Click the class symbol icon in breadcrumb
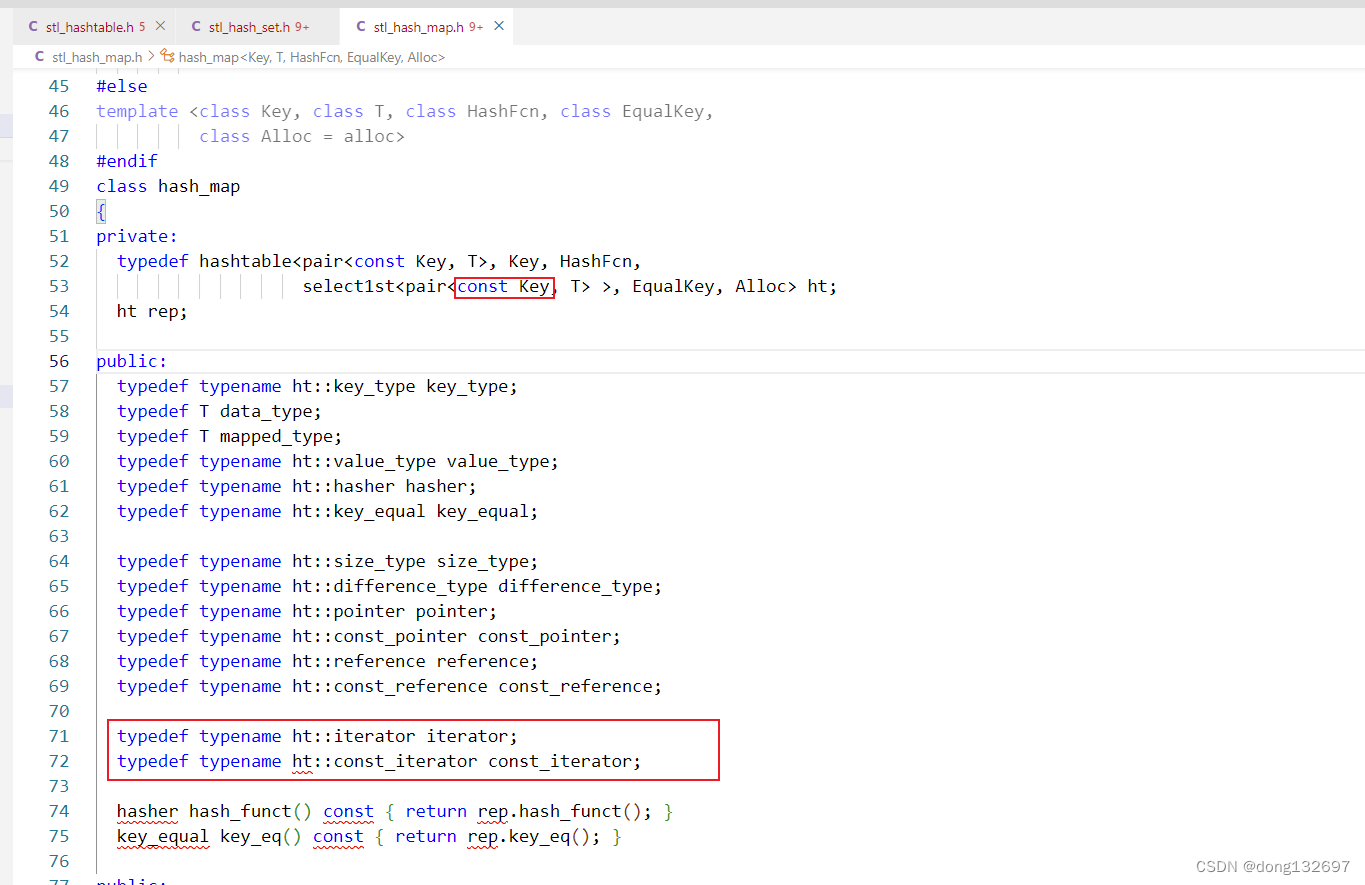 [168, 57]
